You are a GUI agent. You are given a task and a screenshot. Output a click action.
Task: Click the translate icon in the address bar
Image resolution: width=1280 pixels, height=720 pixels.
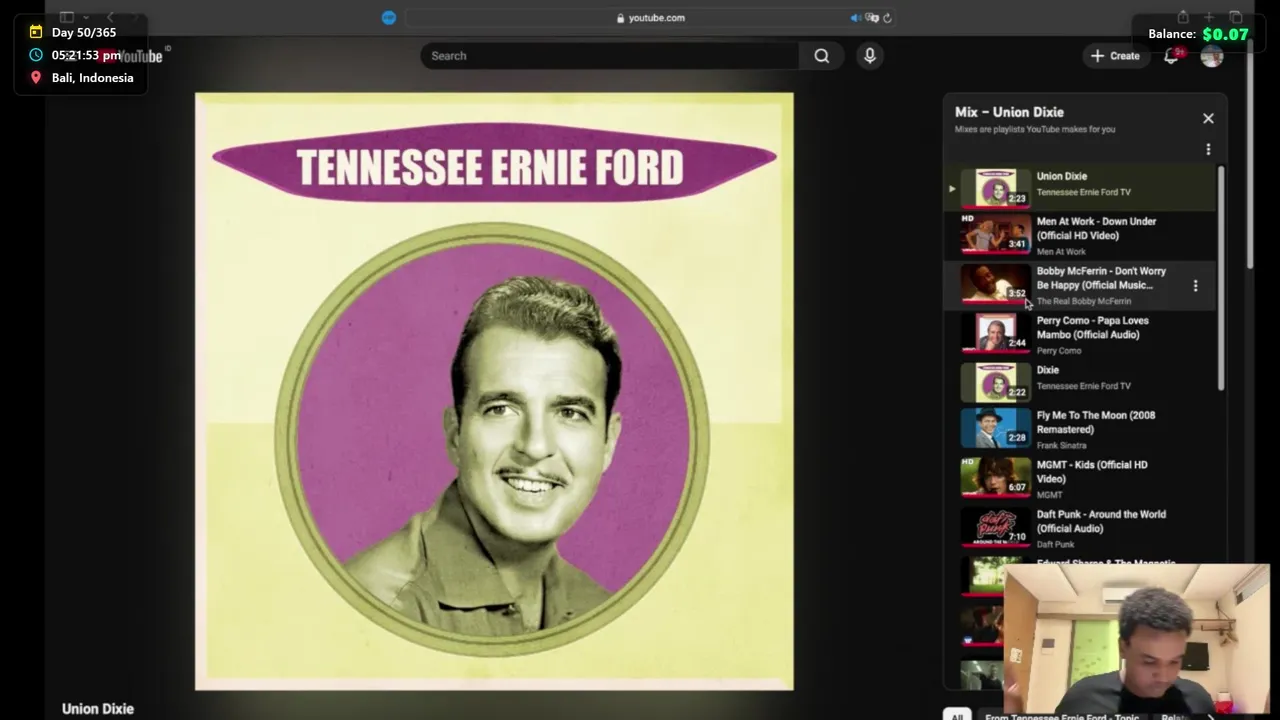pos(872,17)
